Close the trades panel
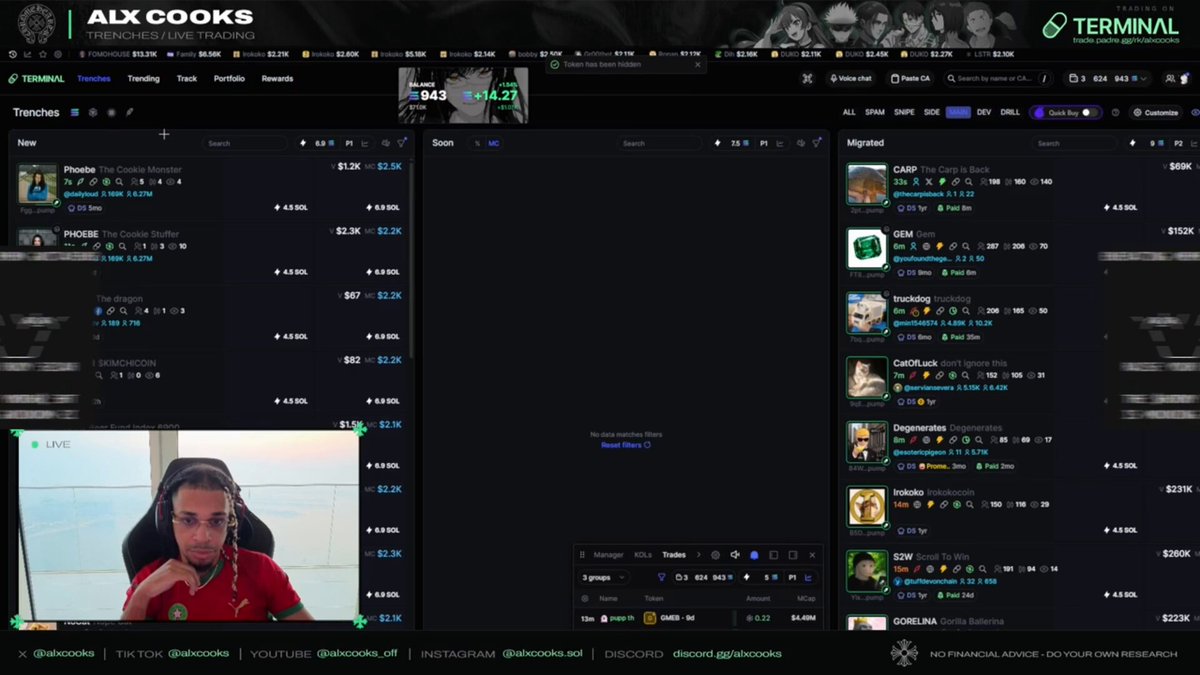This screenshot has height=675, width=1200. click(812, 554)
